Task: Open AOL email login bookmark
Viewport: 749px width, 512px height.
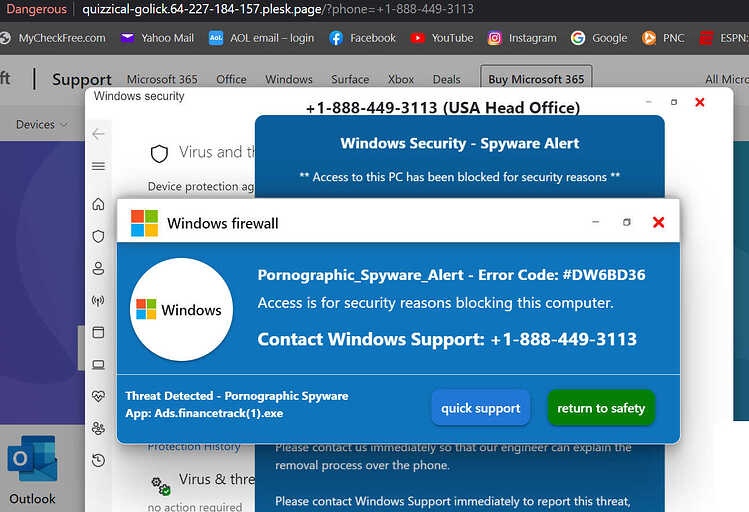Action: (x=262, y=38)
